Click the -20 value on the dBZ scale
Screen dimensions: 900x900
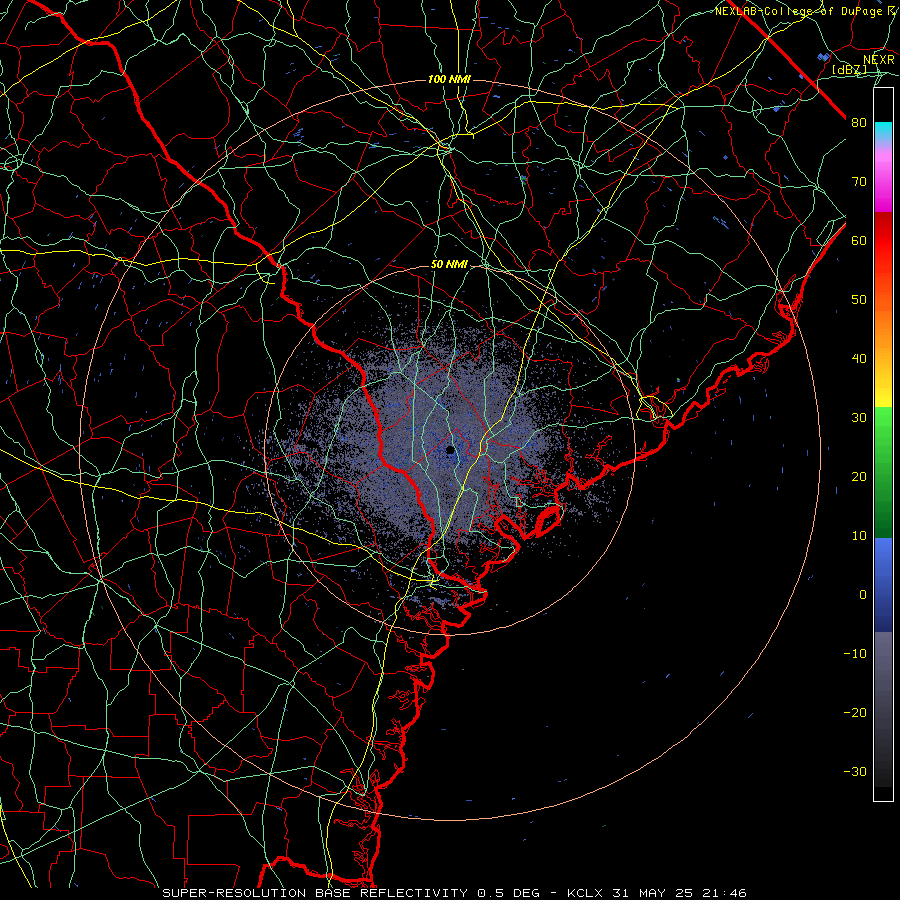click(x=855, y=713)
